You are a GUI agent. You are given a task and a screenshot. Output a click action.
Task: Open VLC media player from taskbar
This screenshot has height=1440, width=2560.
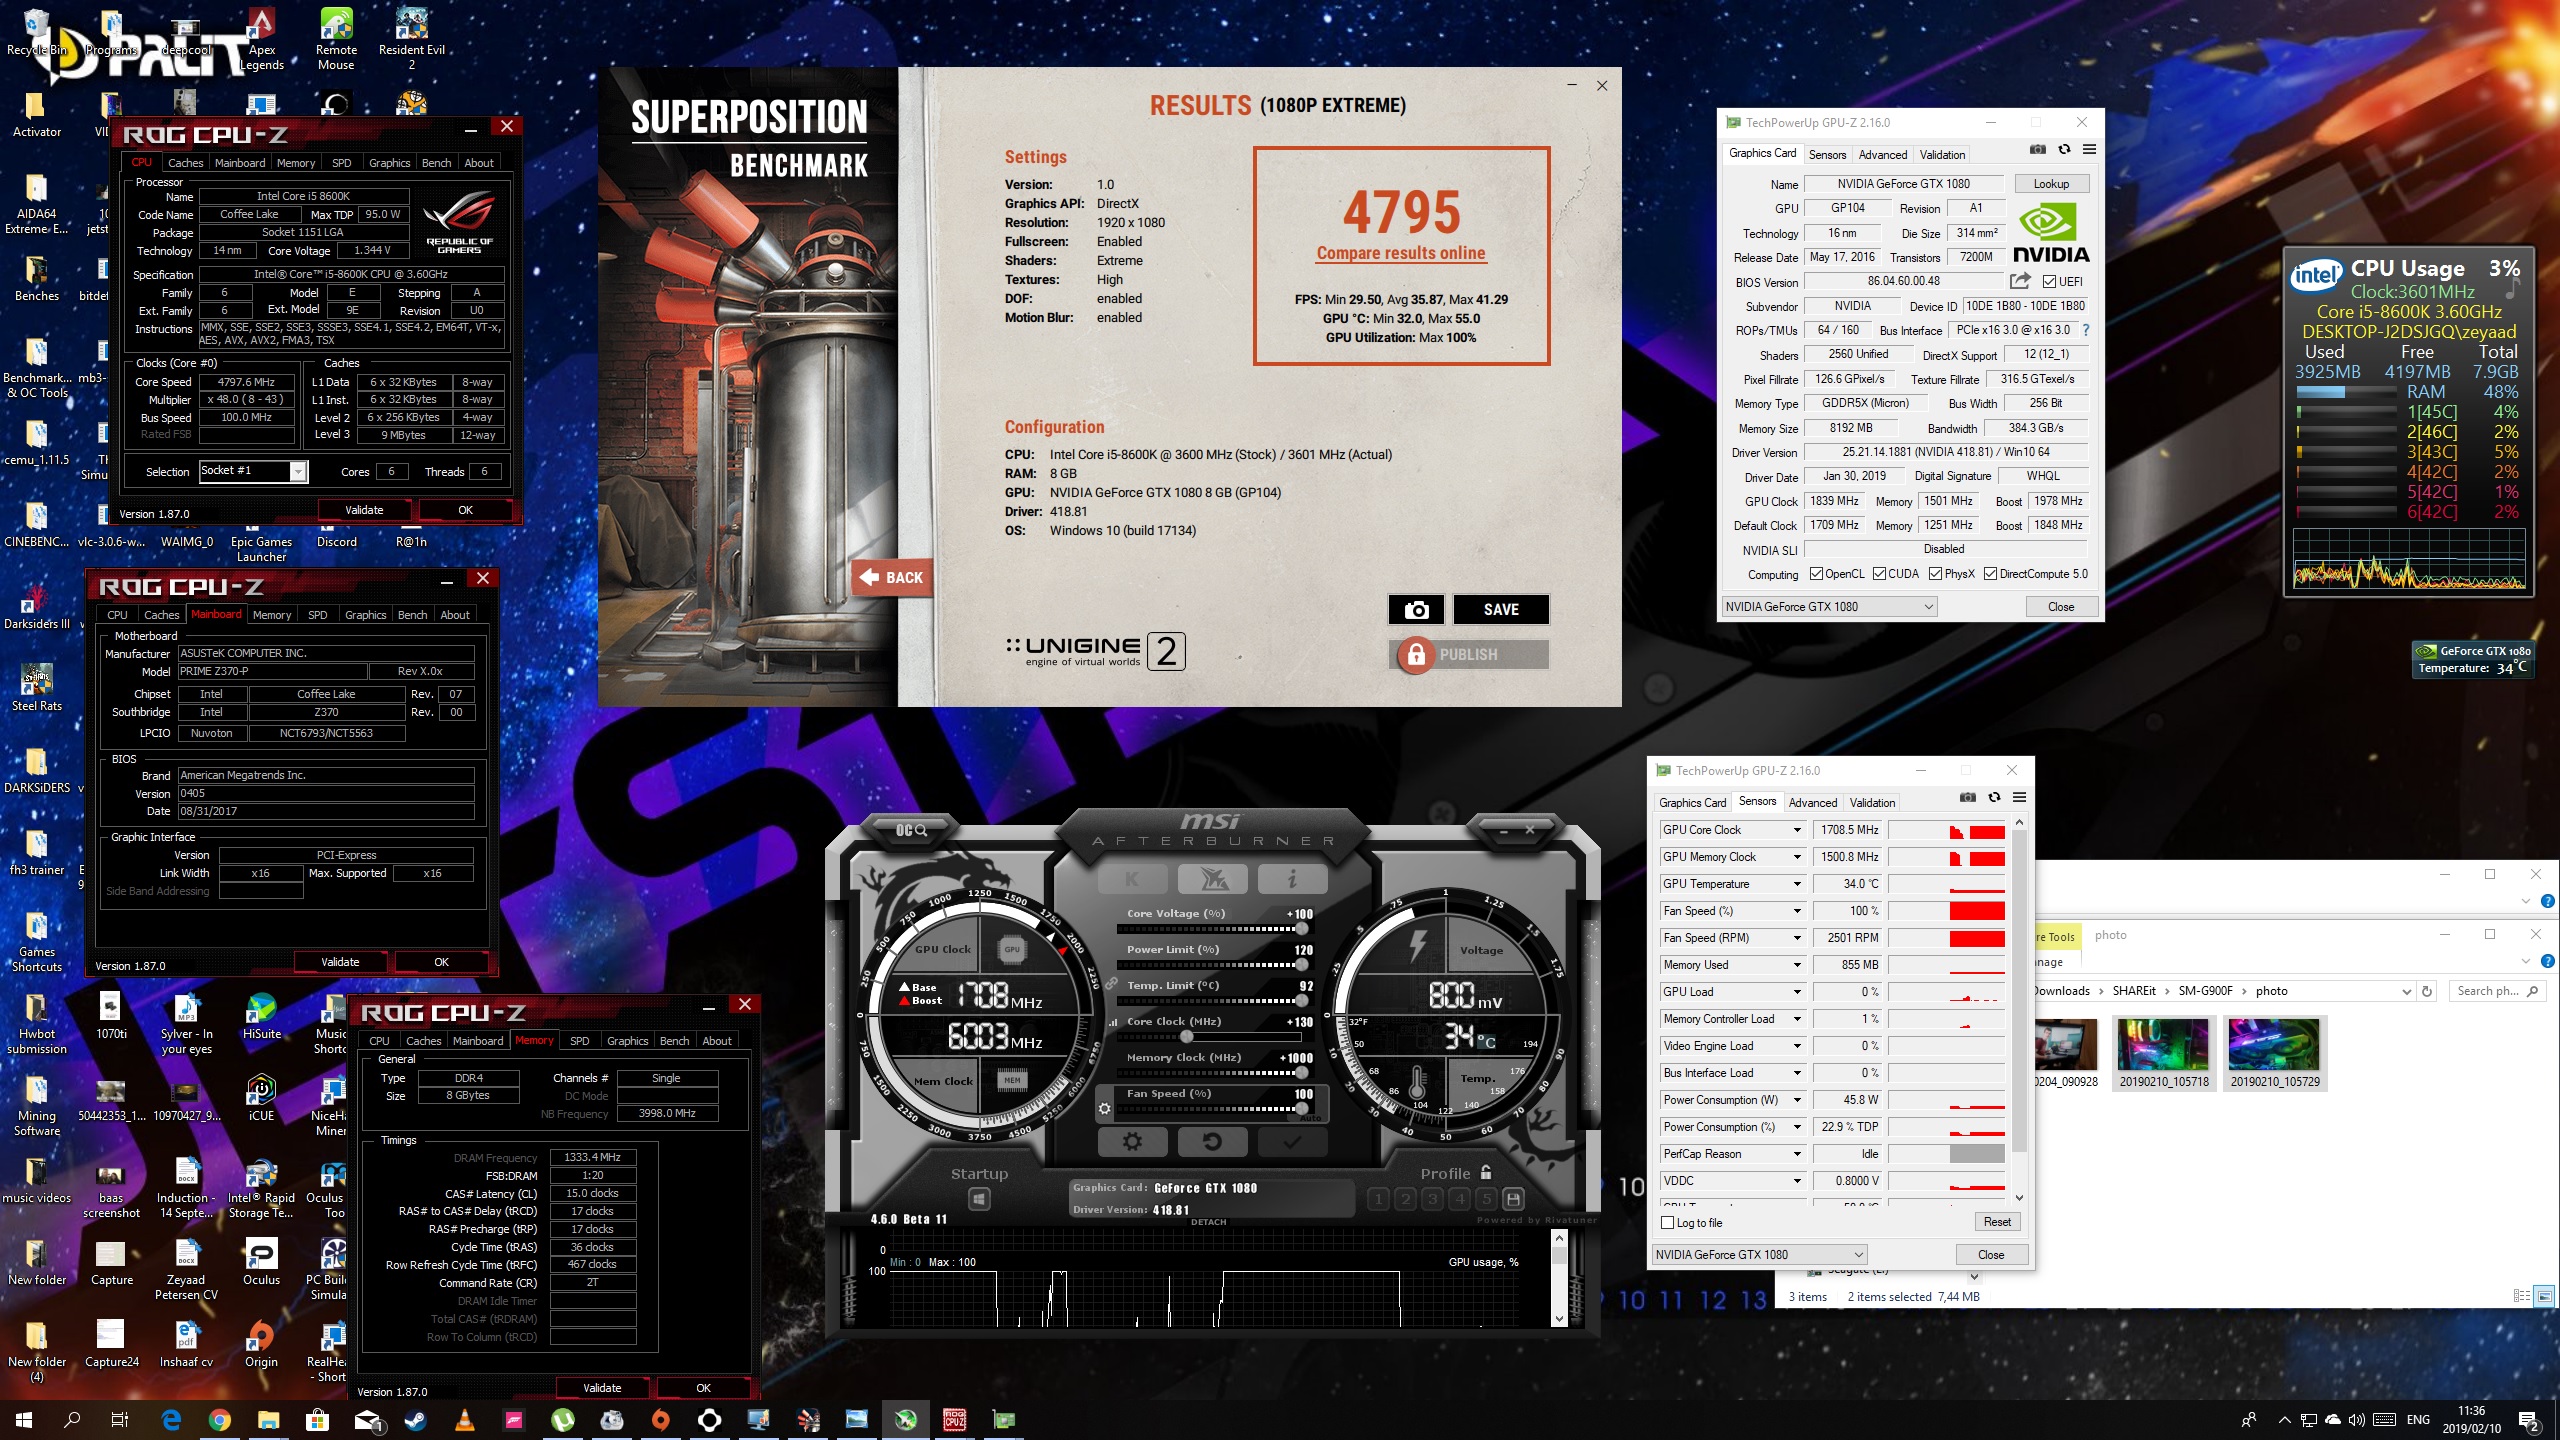464,1420
